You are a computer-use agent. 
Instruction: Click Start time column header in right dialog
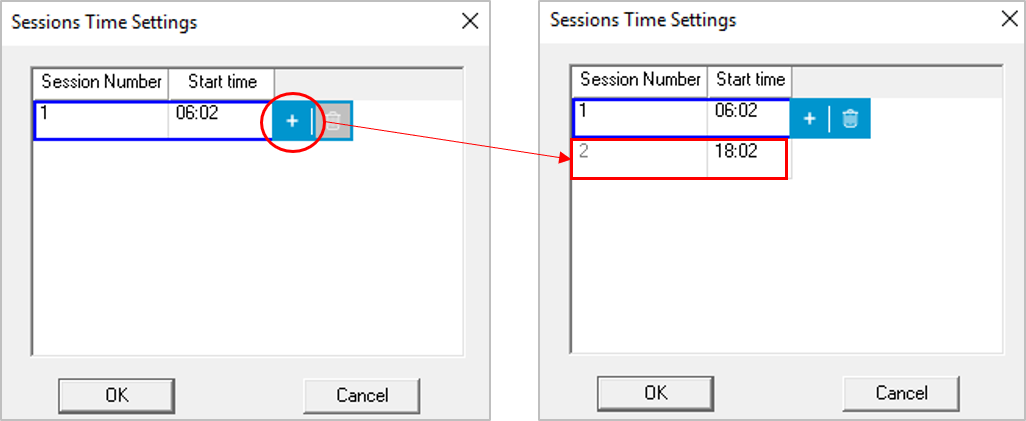[x=750, y=79]
